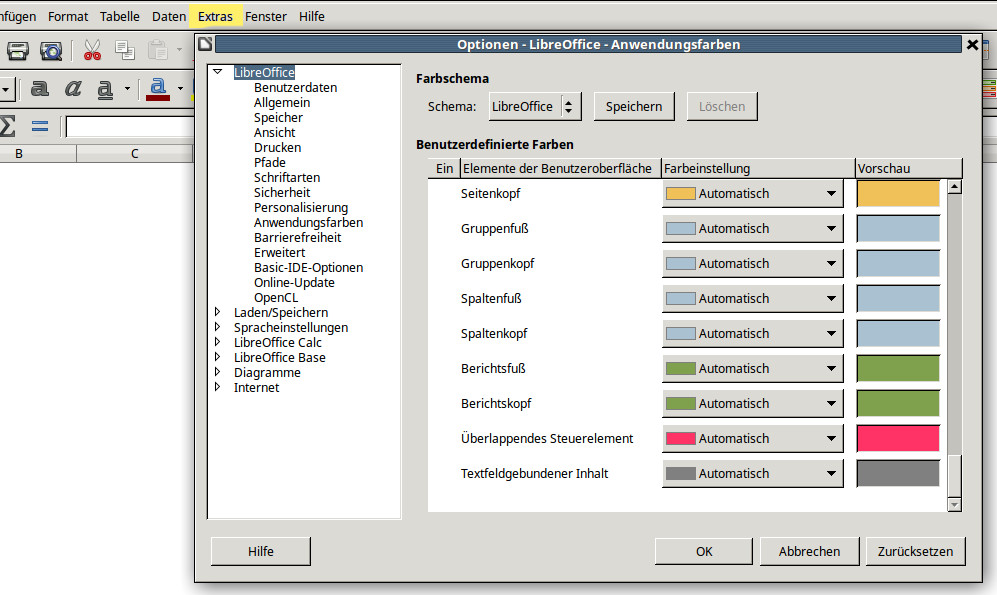
Task: Open the Fenster menu
Action: pyautogui.click(x=266, y=17)
